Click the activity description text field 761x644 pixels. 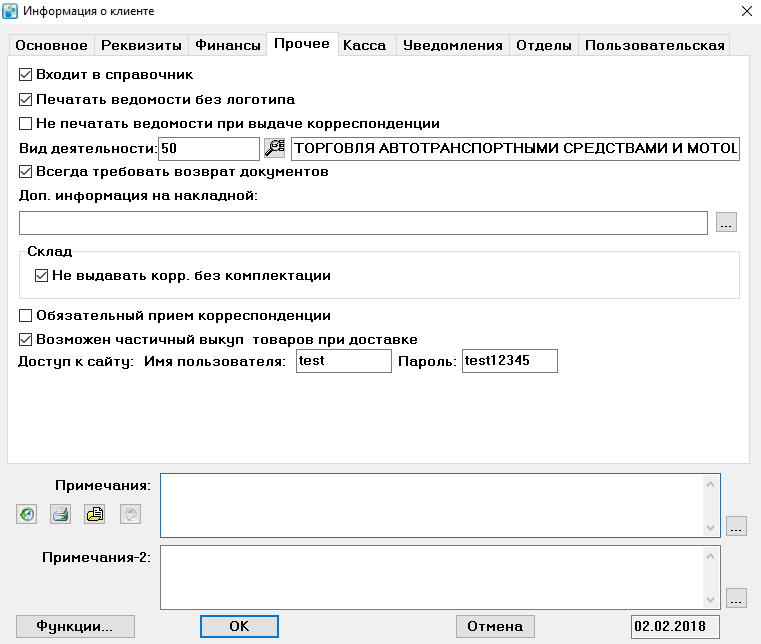tap(515, 149)
